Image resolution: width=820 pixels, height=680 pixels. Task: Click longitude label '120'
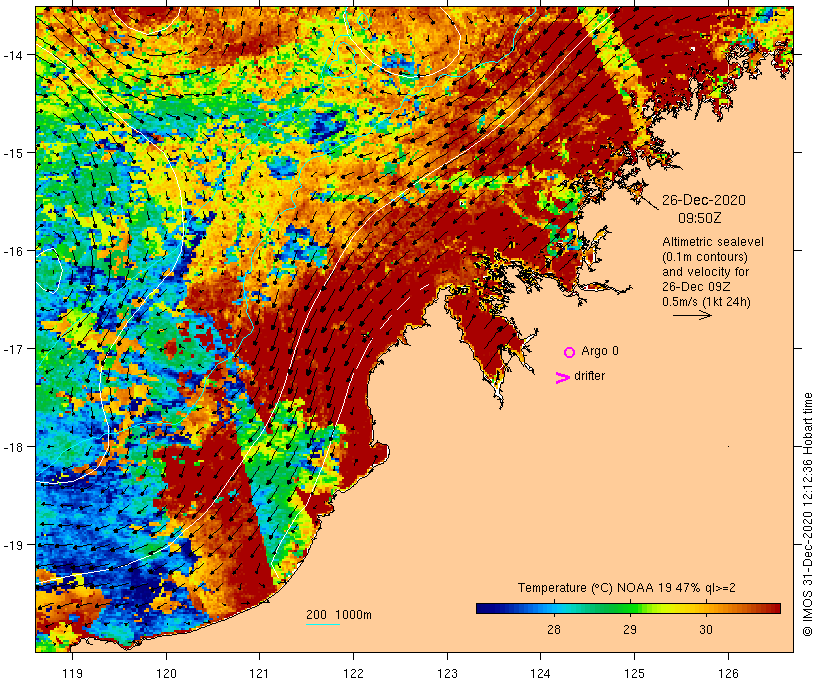coord(166,673)
